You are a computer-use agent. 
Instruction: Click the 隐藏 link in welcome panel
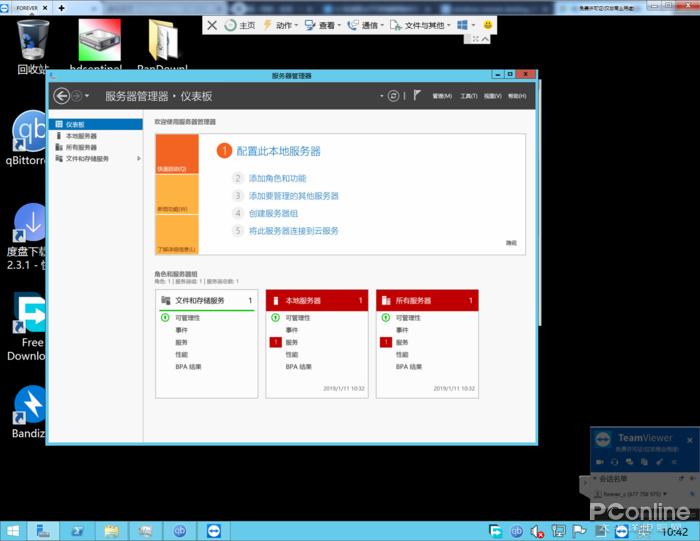511,243
